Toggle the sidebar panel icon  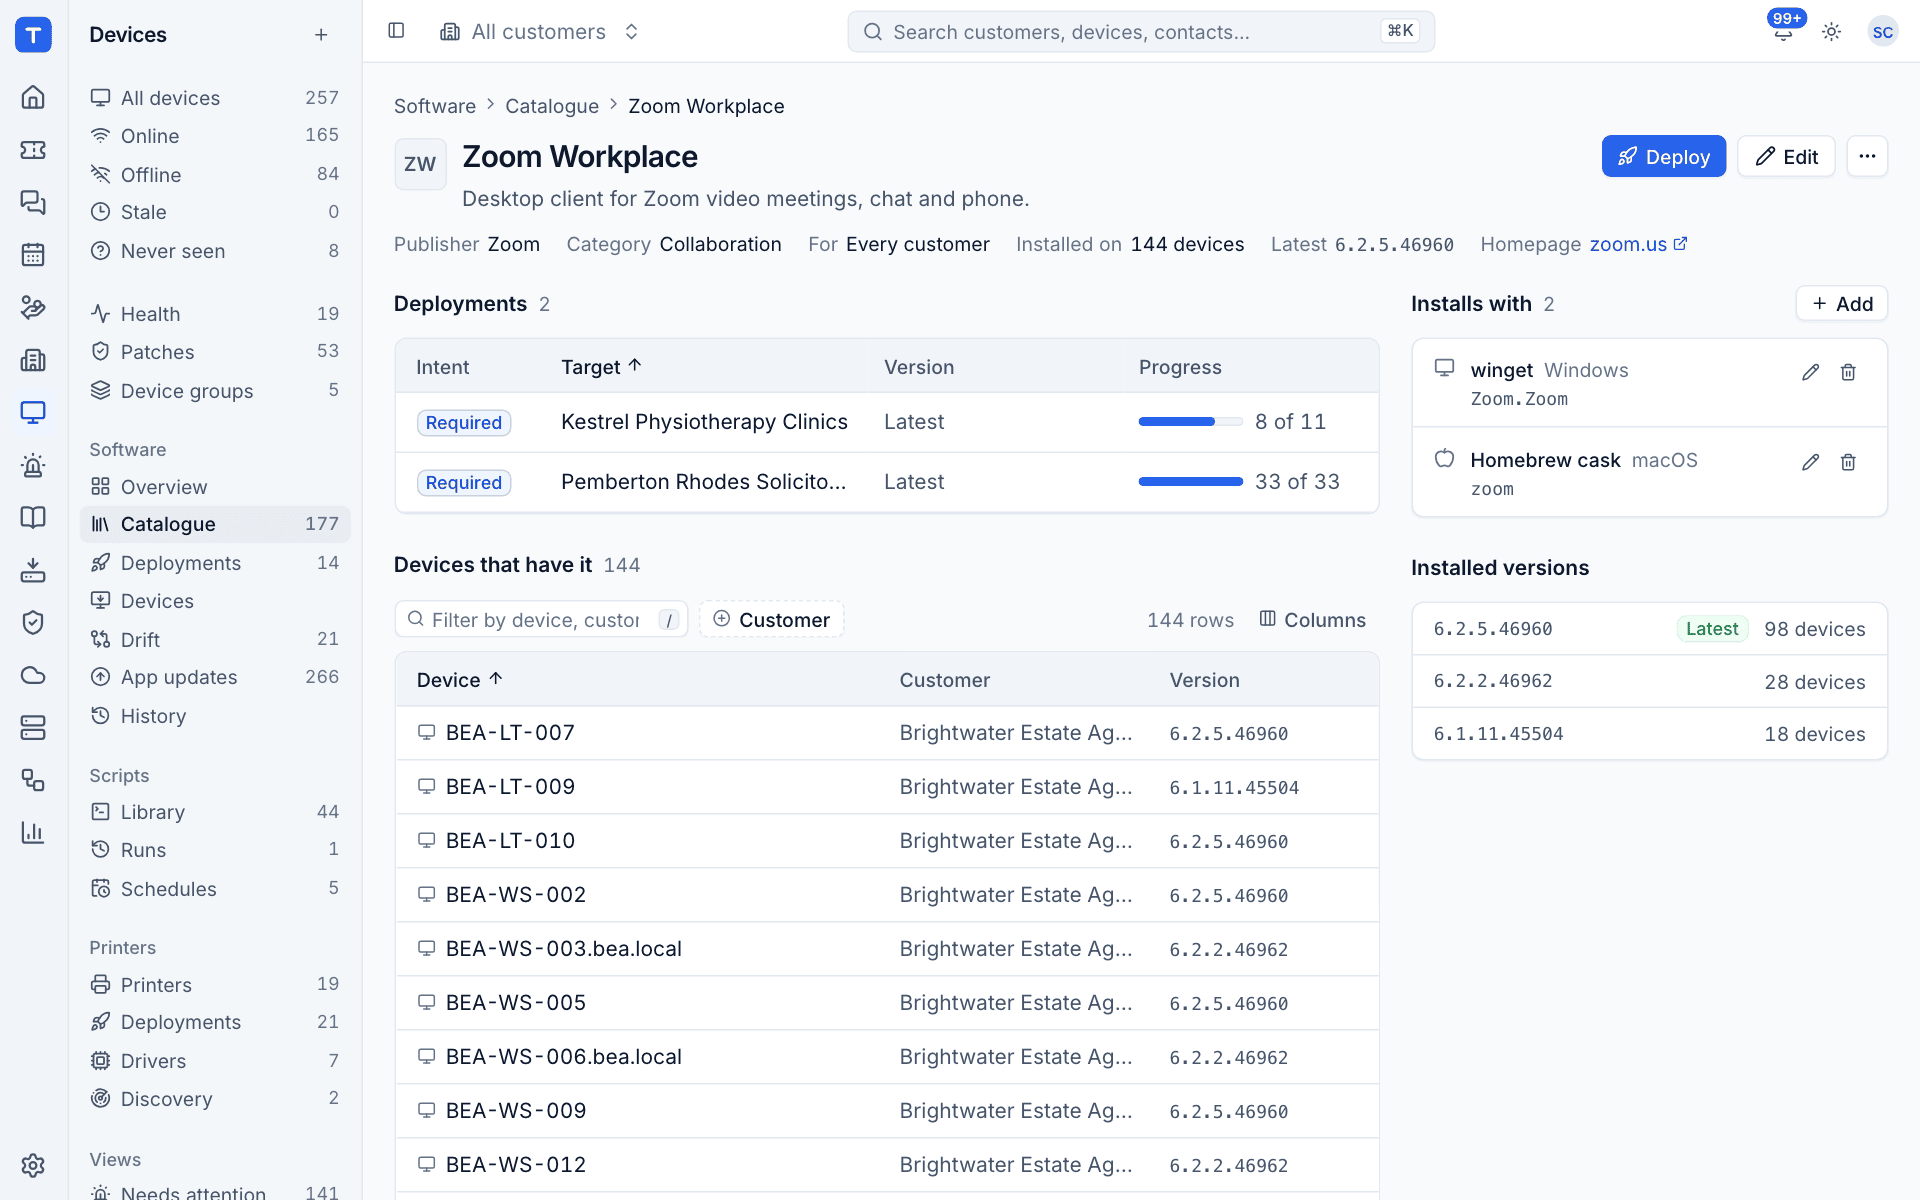tap(396, 31)
